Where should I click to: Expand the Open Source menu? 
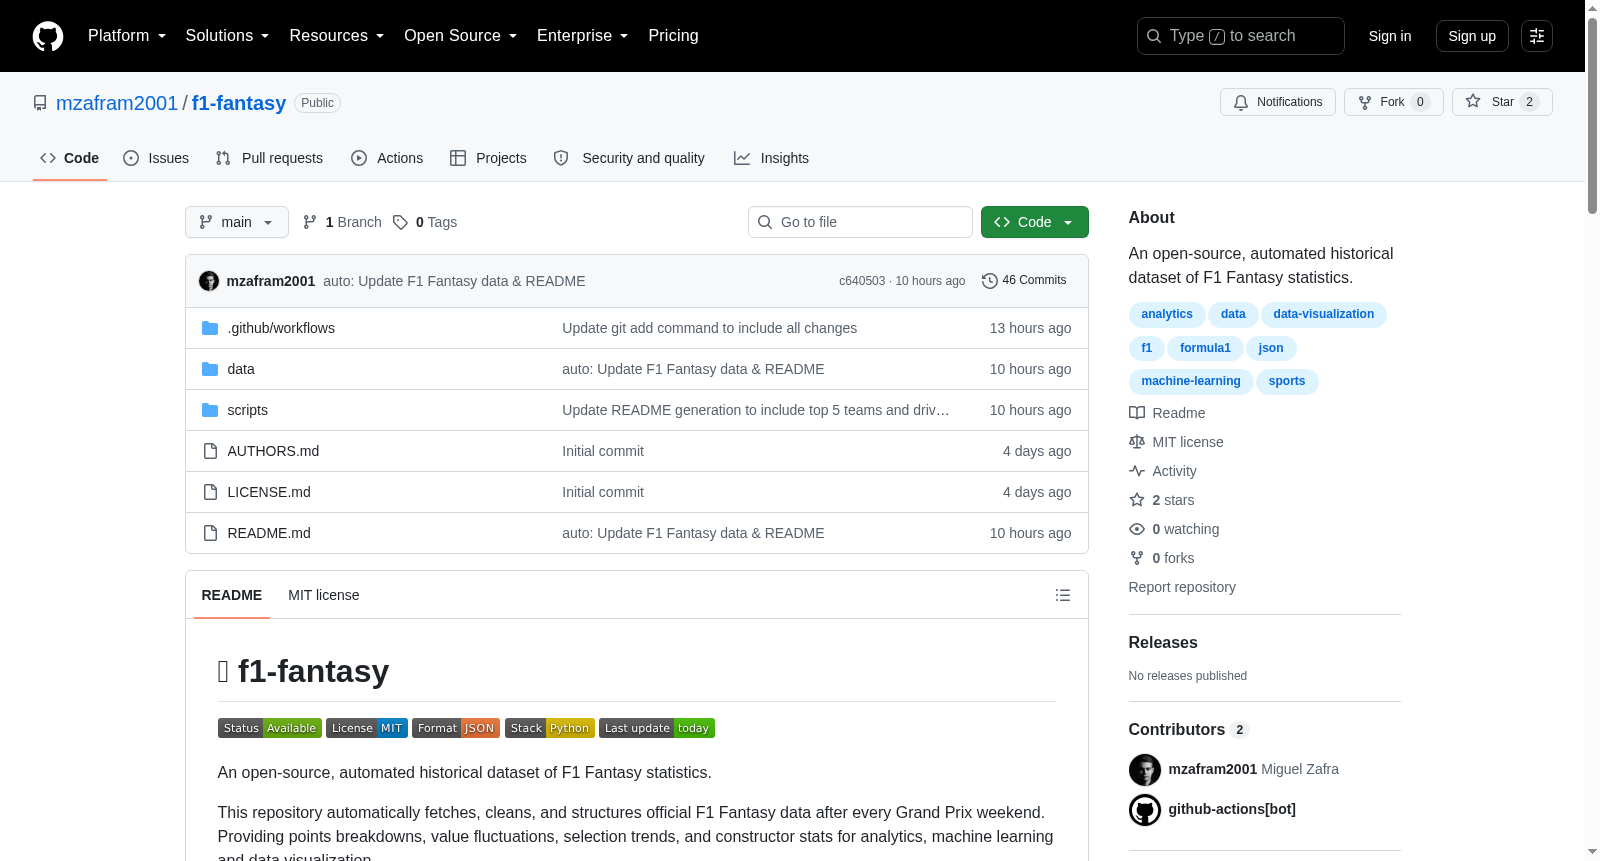coord(461,36)
